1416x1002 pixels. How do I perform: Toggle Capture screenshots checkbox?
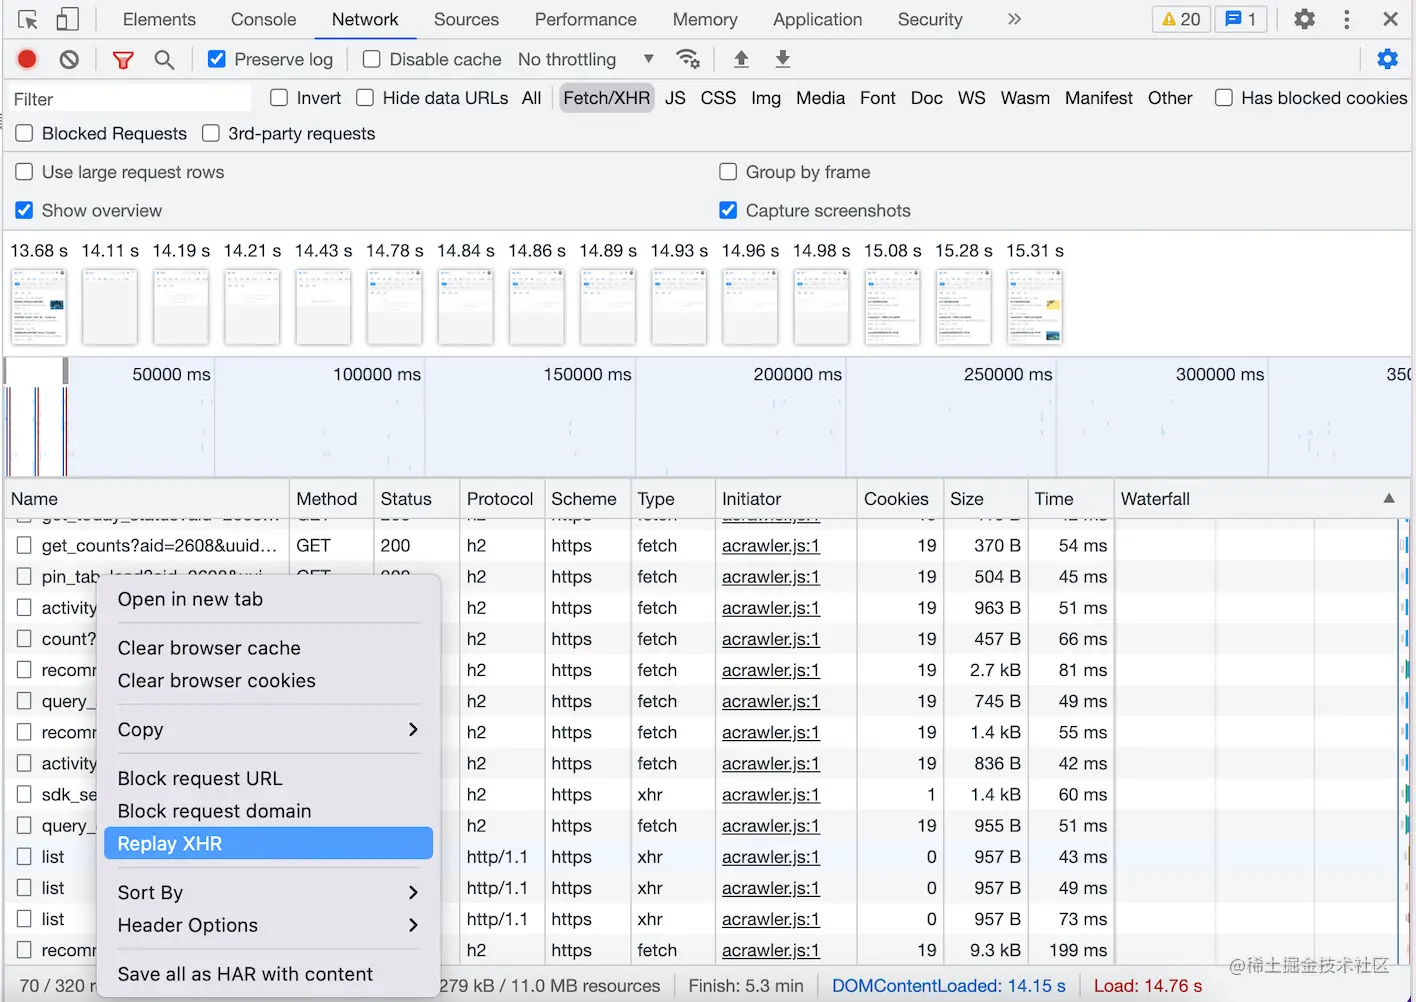(728, 211)
